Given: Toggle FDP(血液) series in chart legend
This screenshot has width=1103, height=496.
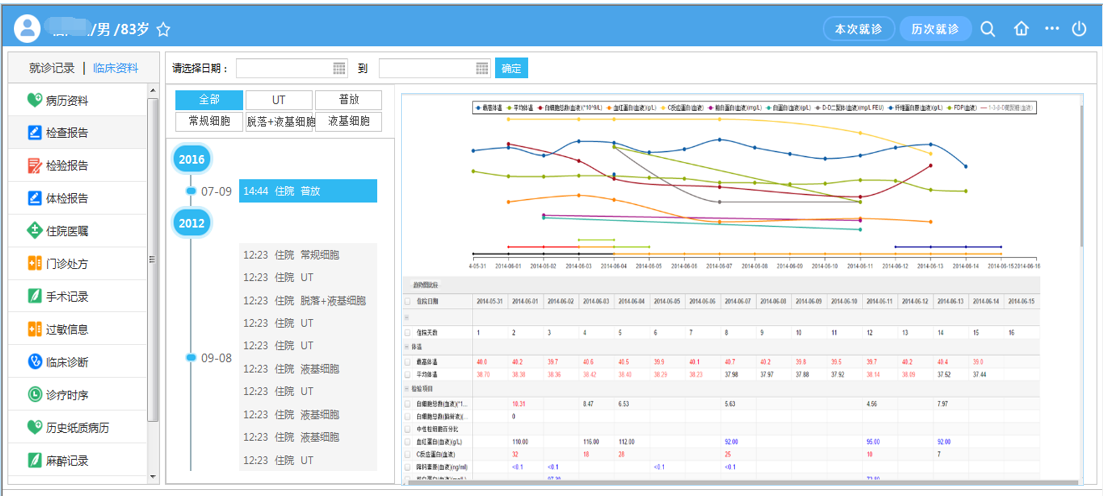Looking at the screenshot, I should click(961, 108).
